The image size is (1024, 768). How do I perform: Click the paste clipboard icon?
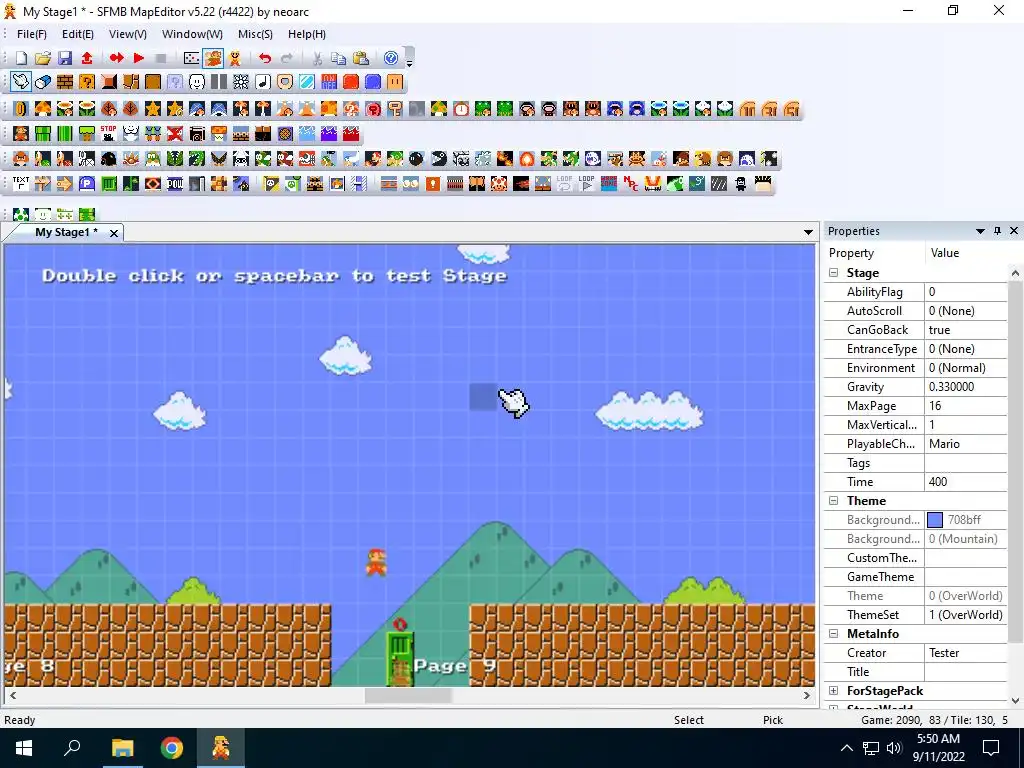tap(360, 58)
